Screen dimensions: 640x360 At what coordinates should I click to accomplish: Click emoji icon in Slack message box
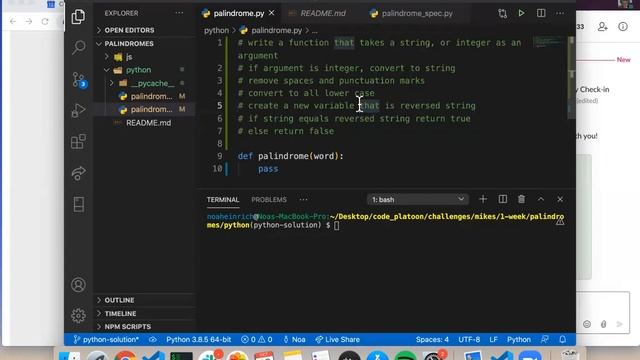(x=587, y=324)
